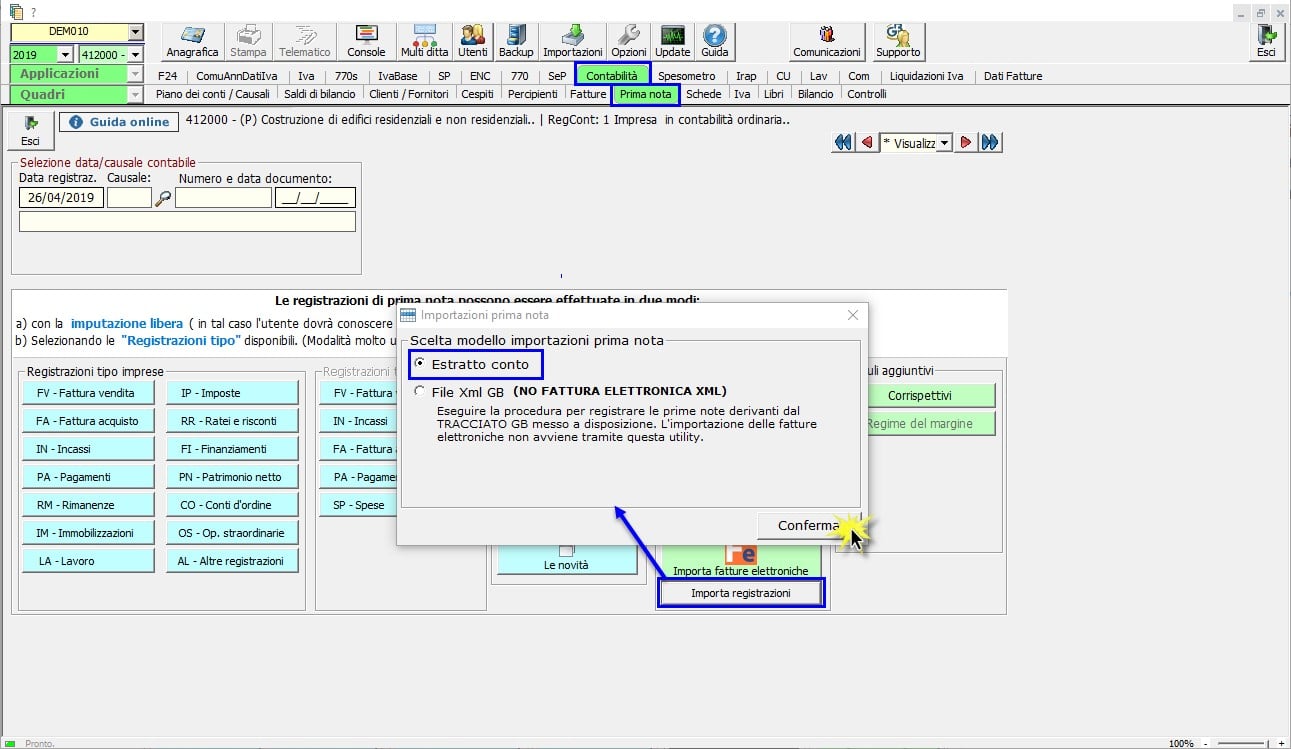Open the Prima nota tab
This screenshot has width=1291, height=749.
pos(645,94)
